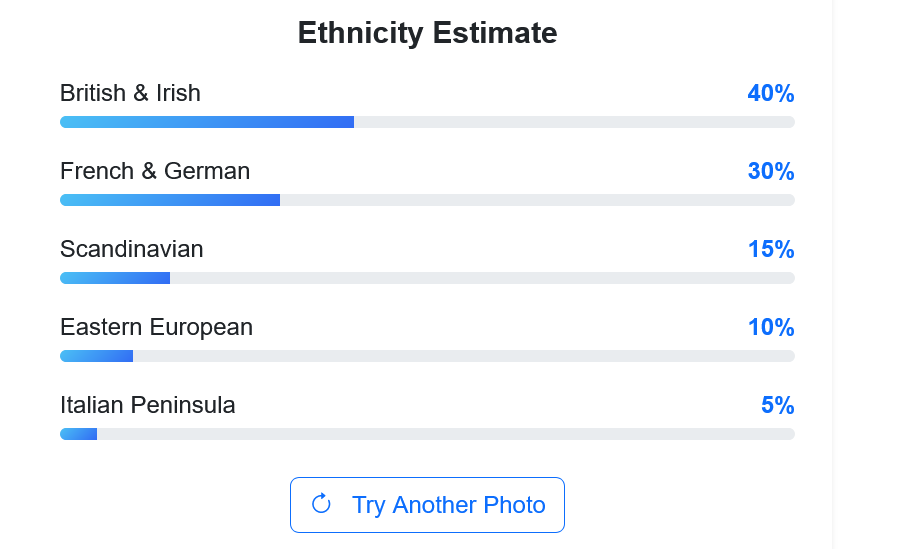
Task: Click the 10% Eastern European percentage
Action: pos(770,327)
